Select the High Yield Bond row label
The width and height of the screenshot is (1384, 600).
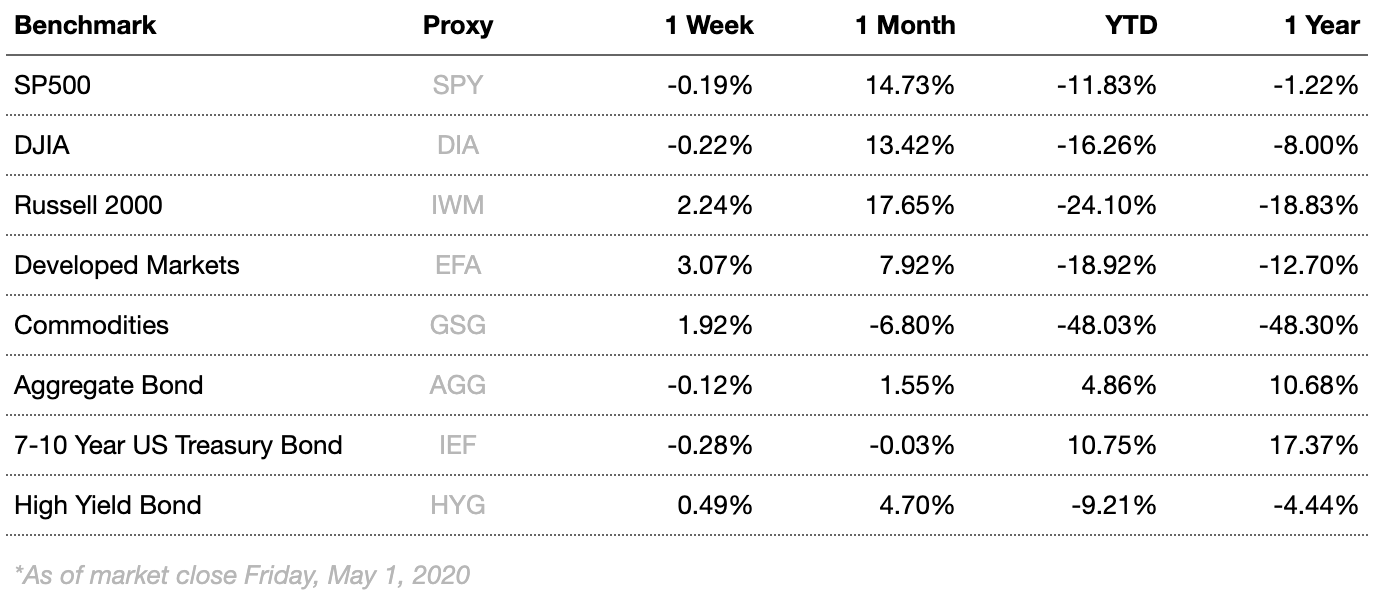[108, 505]
